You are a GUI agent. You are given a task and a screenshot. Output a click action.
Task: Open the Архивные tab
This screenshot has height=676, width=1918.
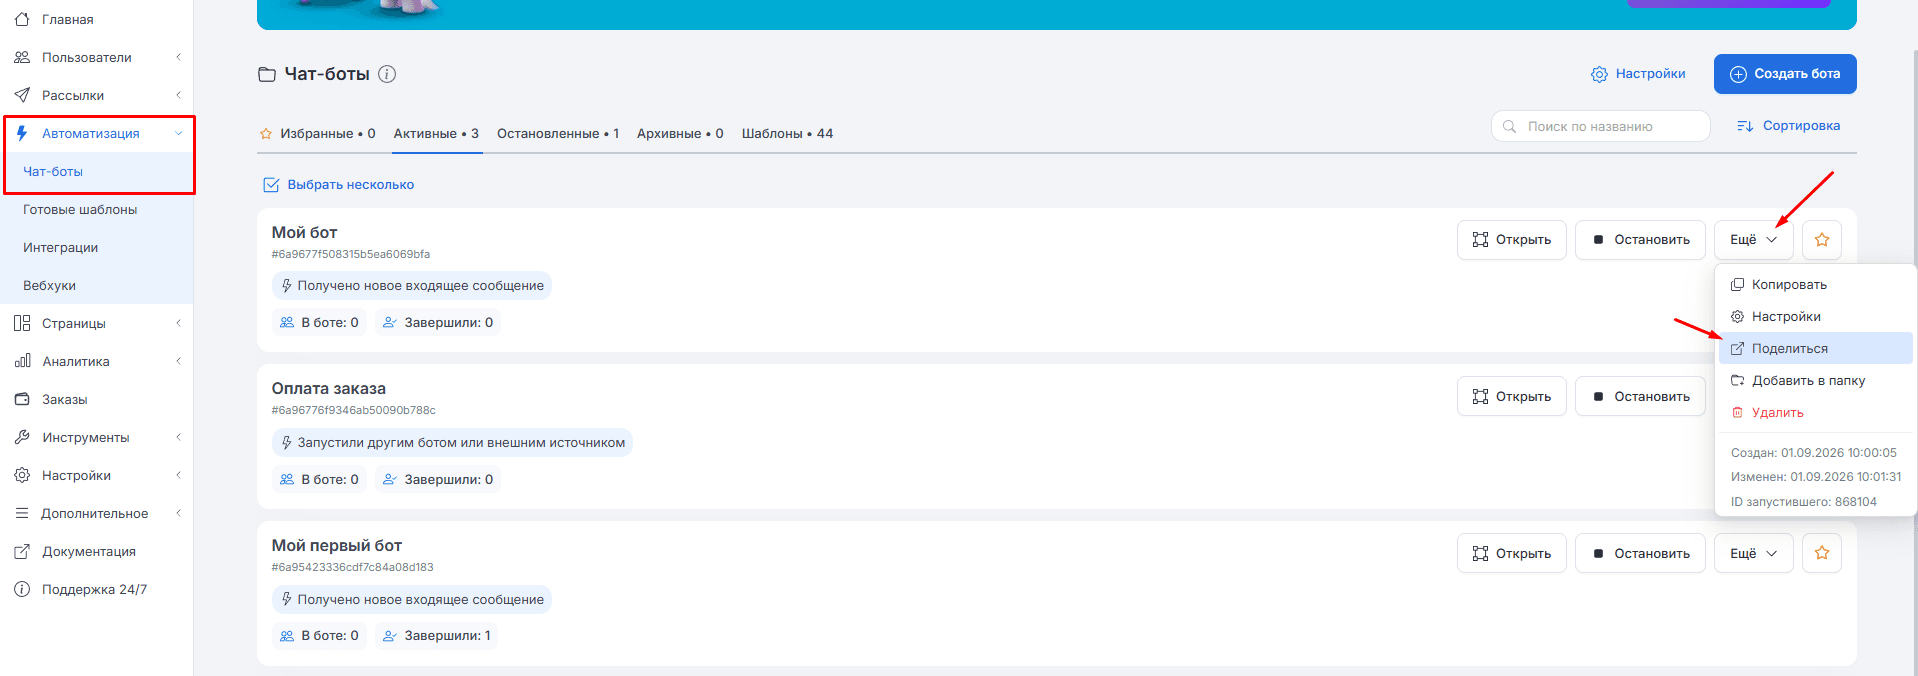click(x=680, y=134)
